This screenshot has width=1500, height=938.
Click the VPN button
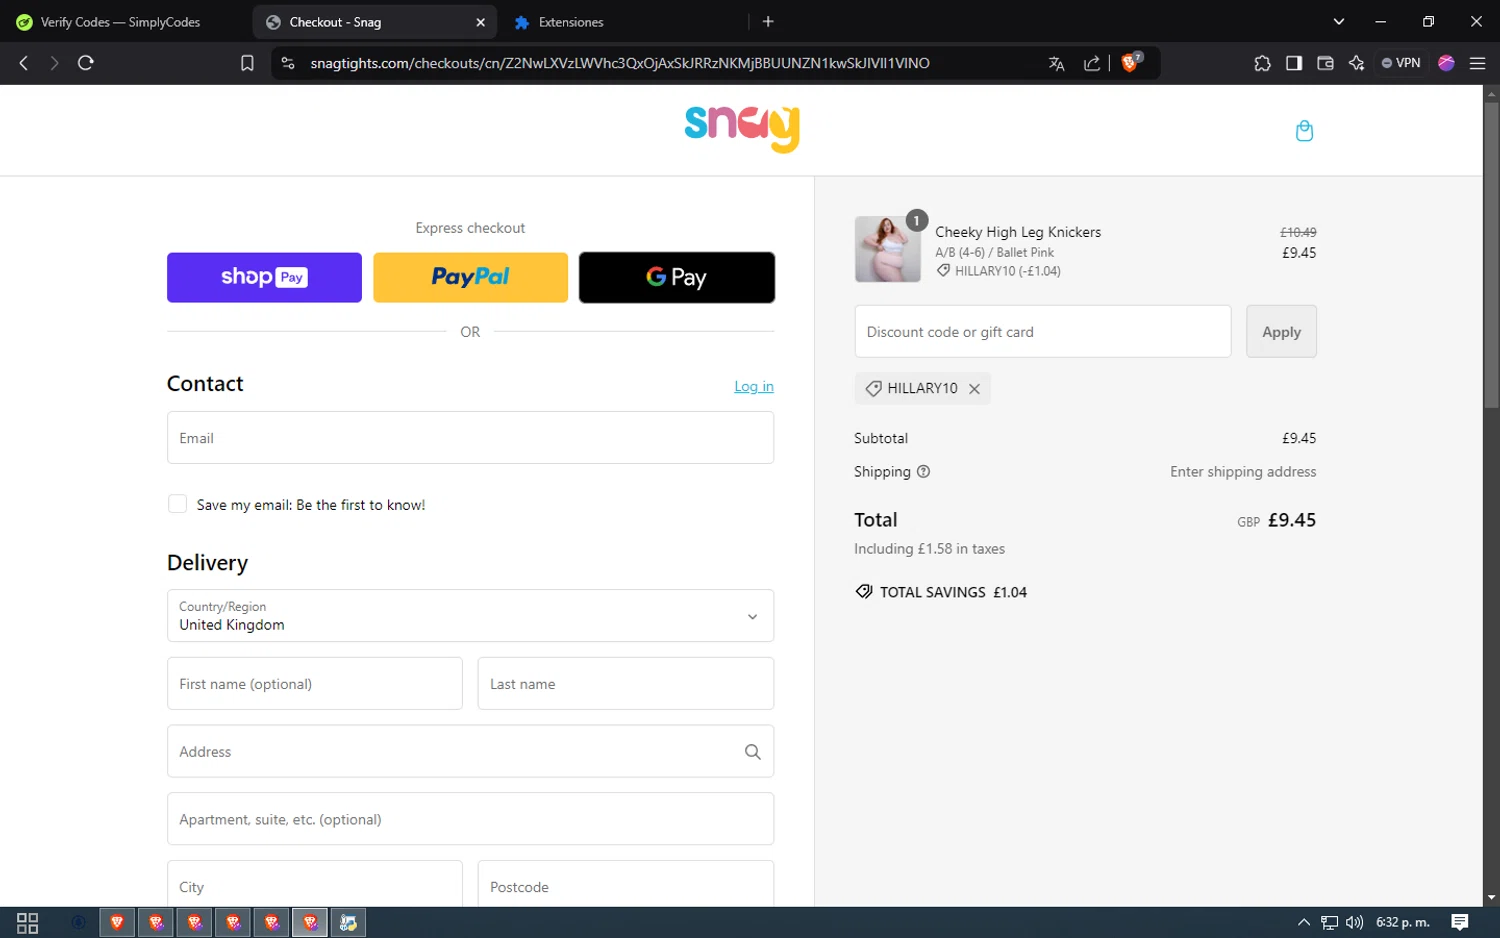tap(1401, 63)
